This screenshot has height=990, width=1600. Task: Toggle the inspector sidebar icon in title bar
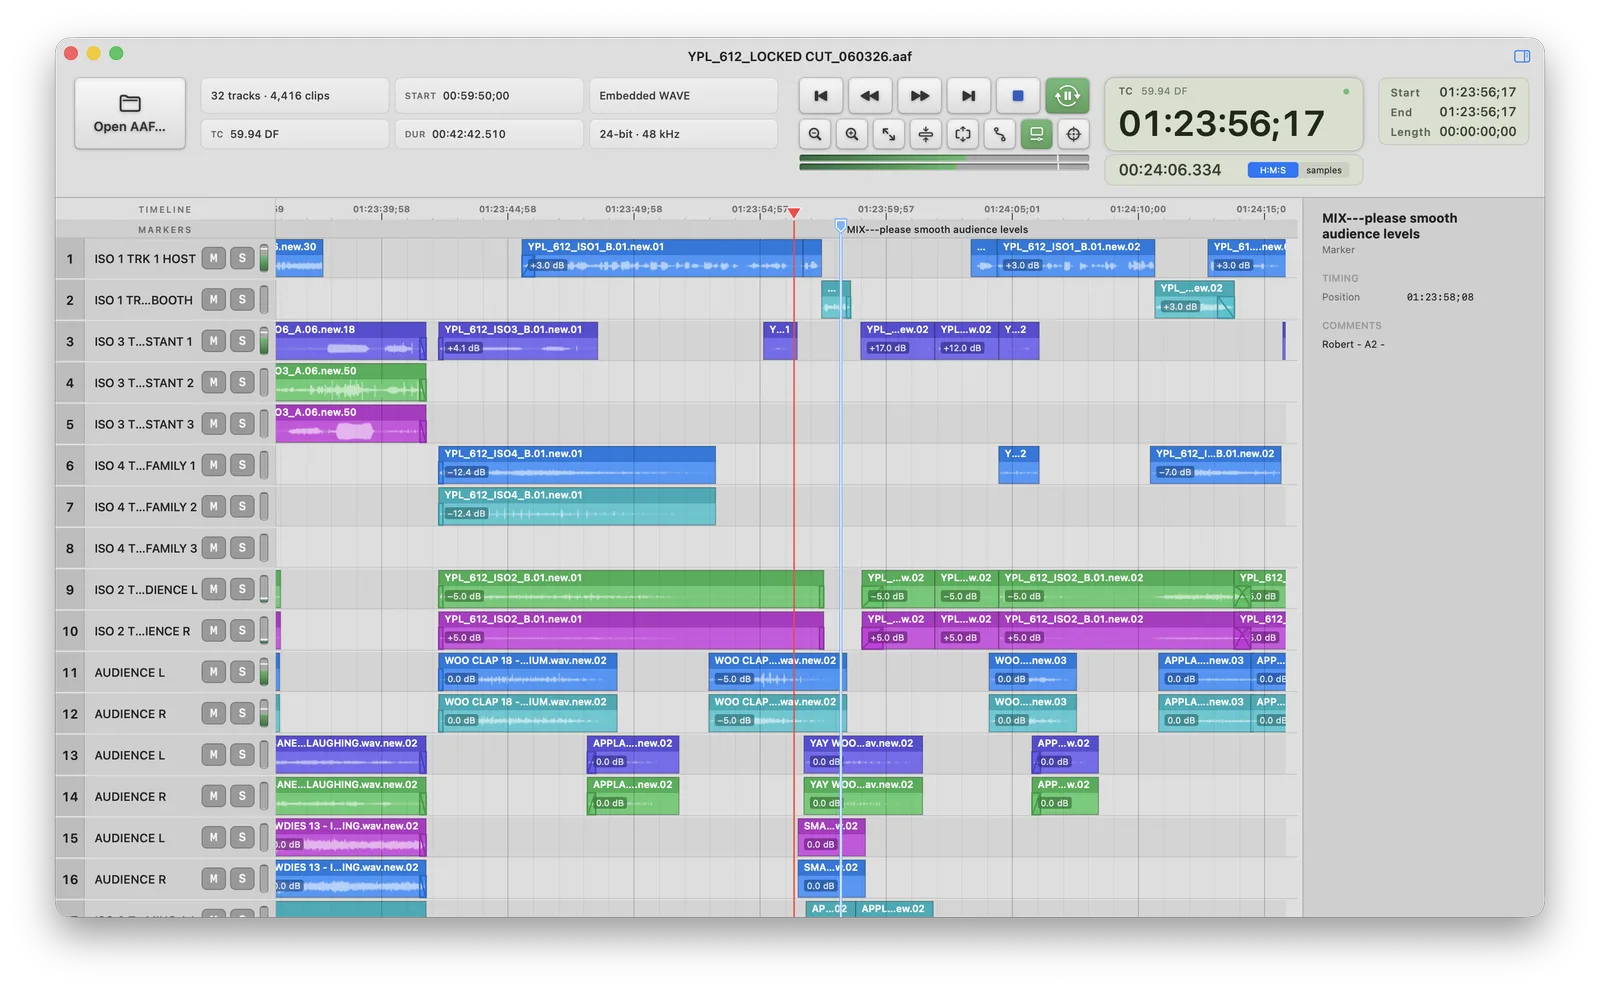1522,56
